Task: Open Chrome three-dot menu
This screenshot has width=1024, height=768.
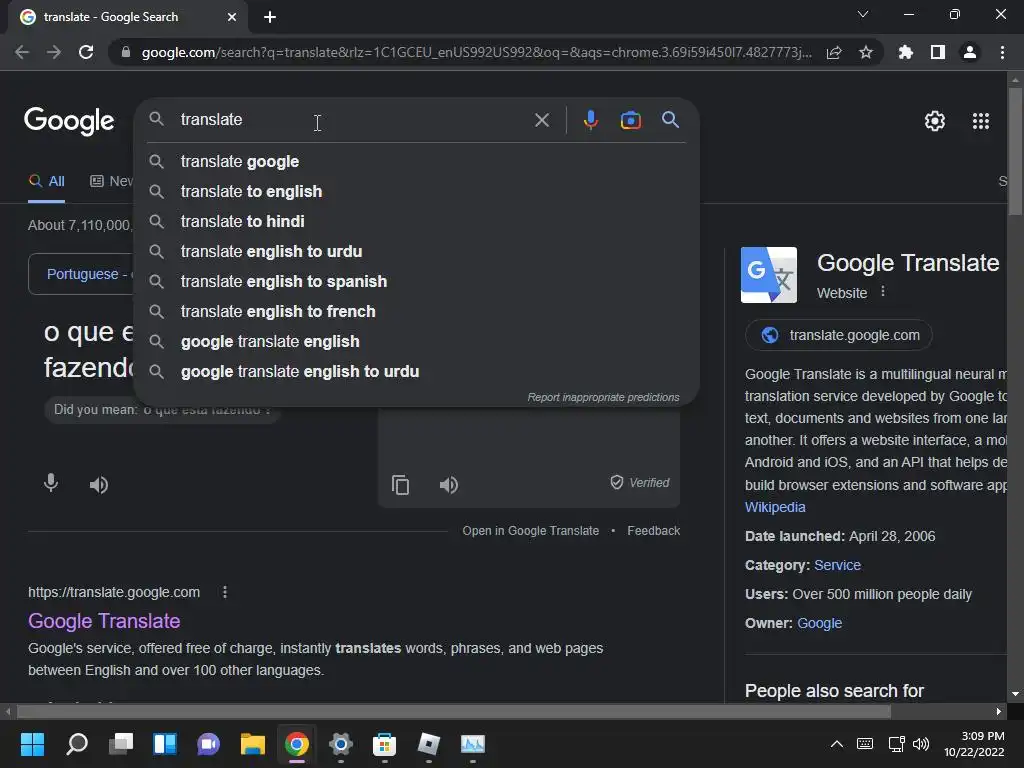Action: [1002, 52]
